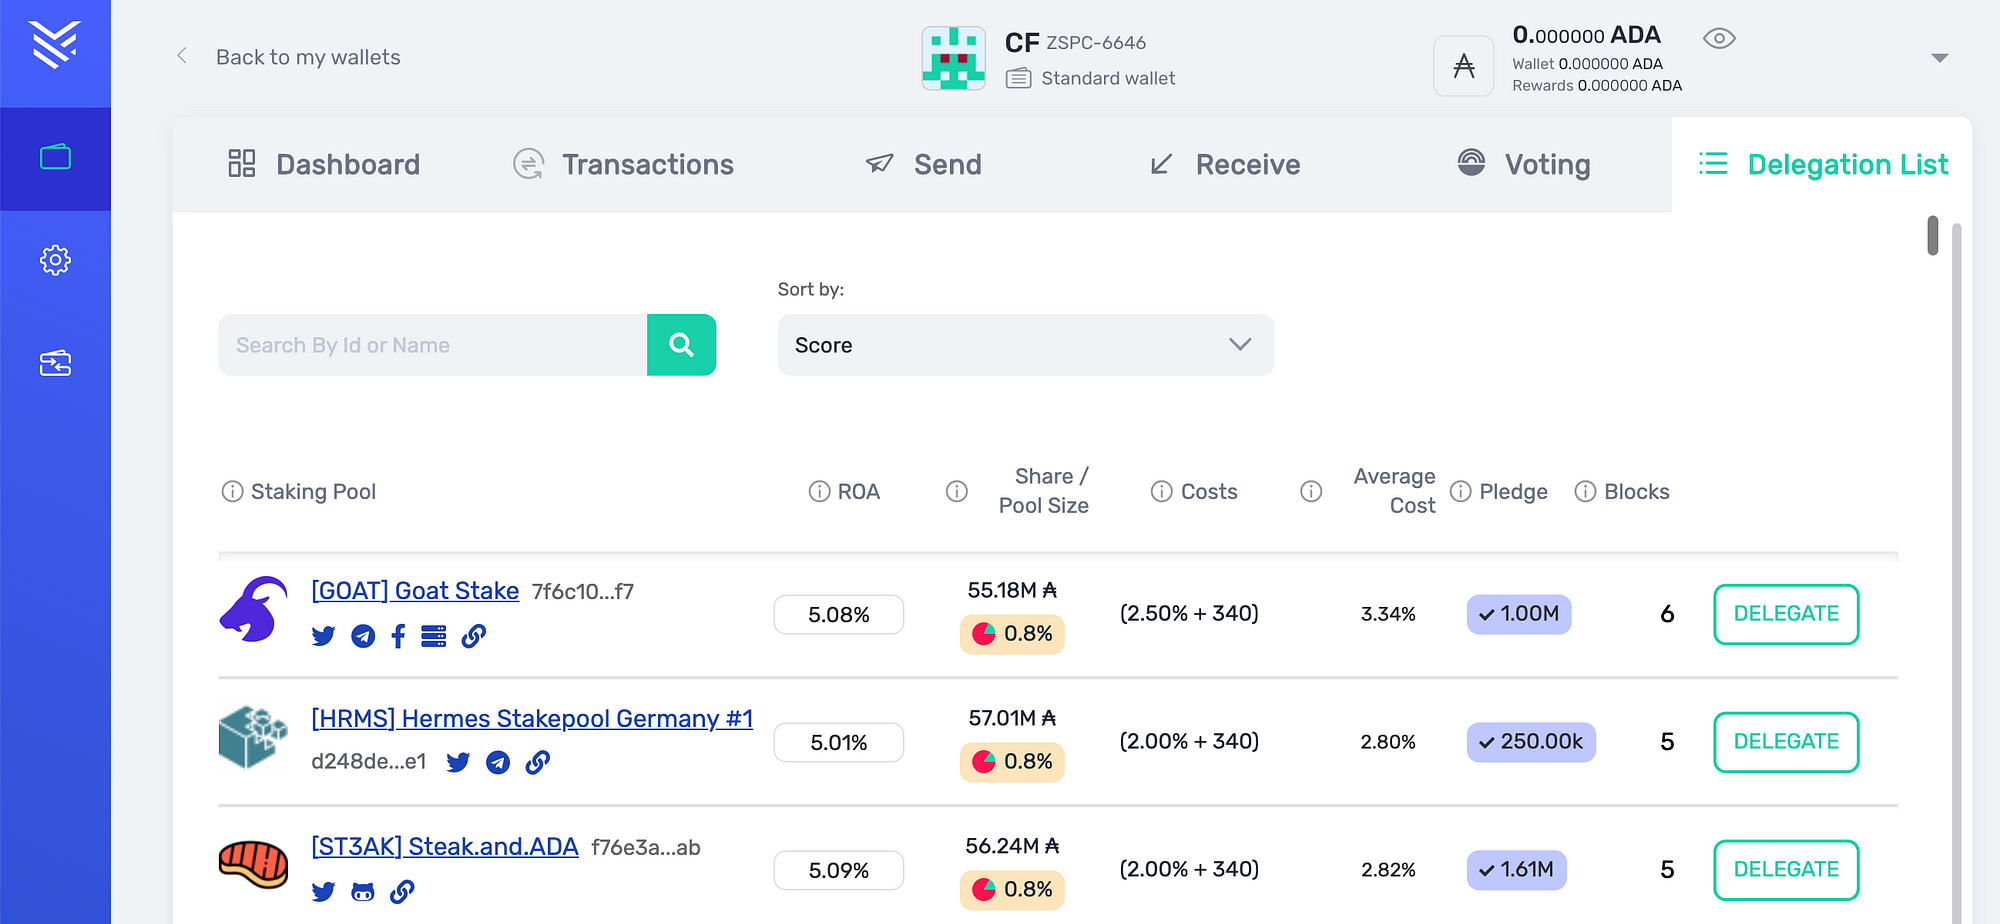Viewport: 2000px width, 924px height.
Task: Click Goat Stake's 1.00M pledge badge
Action: pyautogui.click(x=1519, y=614)
